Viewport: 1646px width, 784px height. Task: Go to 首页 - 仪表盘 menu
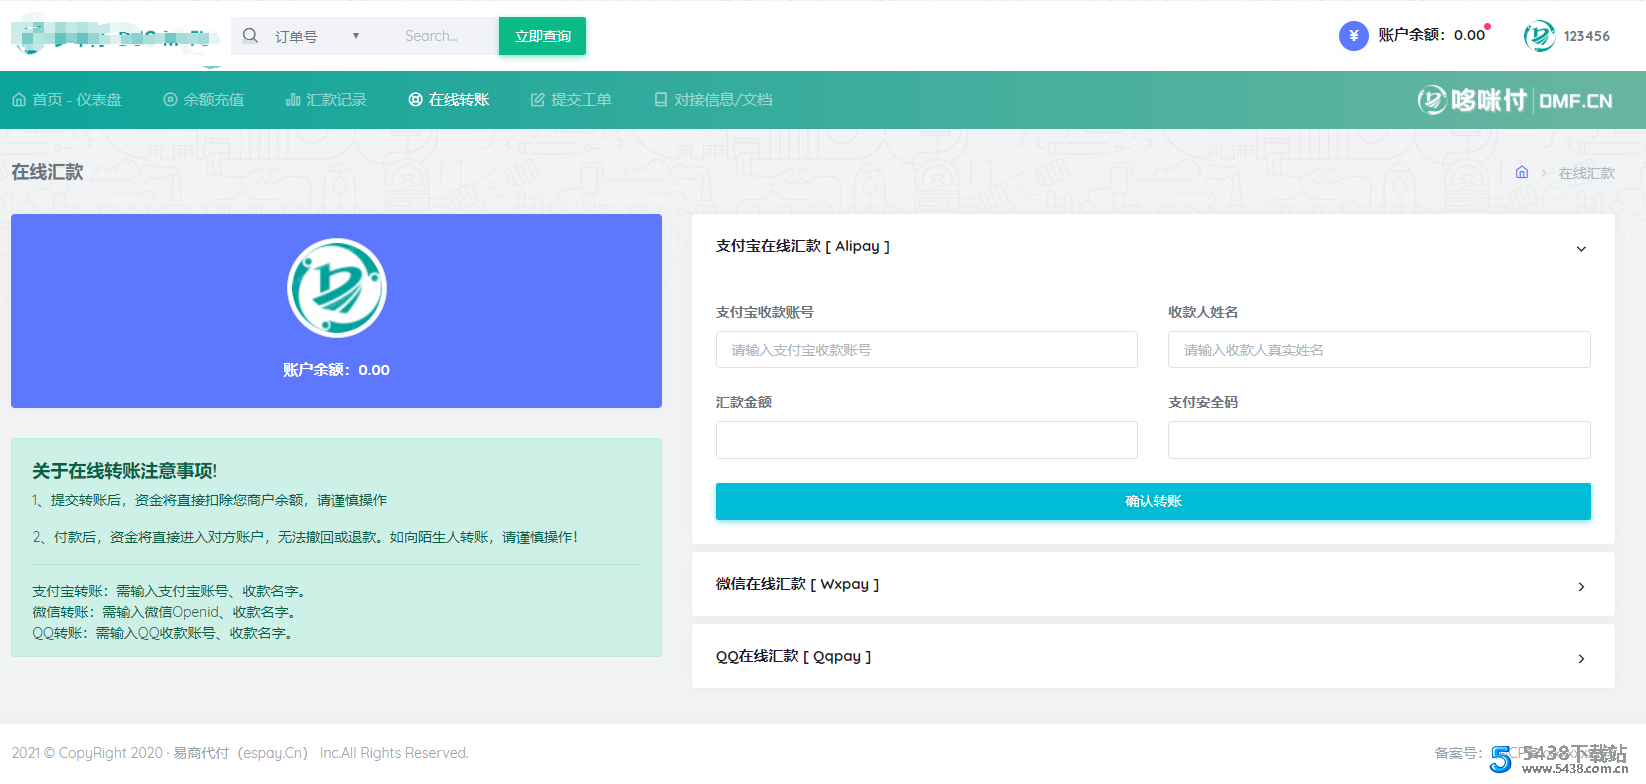[x=67, y=100]
